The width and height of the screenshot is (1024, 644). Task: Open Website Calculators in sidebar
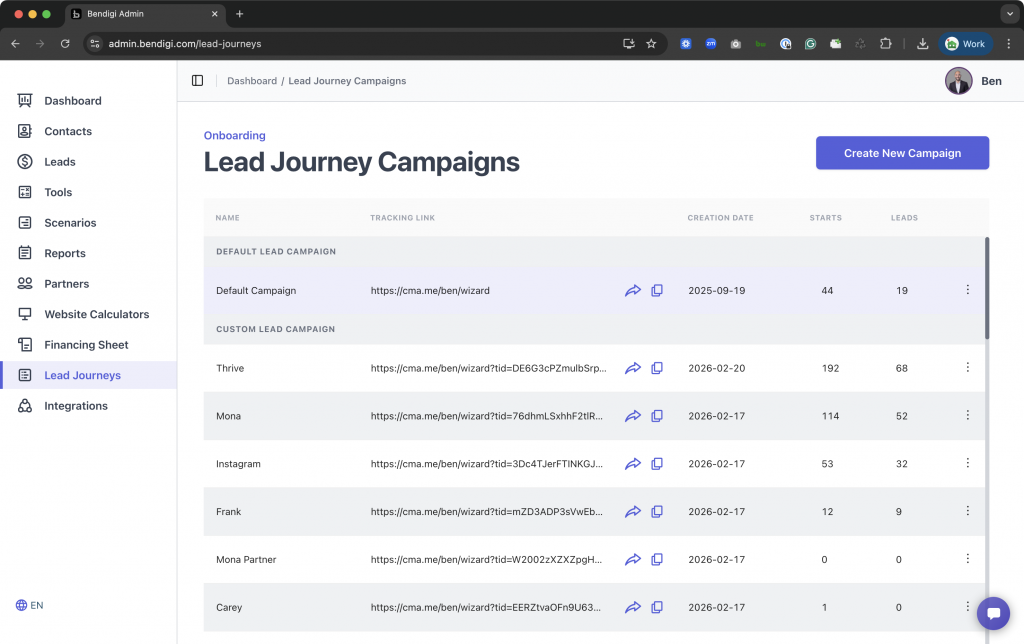pos(96,314)
